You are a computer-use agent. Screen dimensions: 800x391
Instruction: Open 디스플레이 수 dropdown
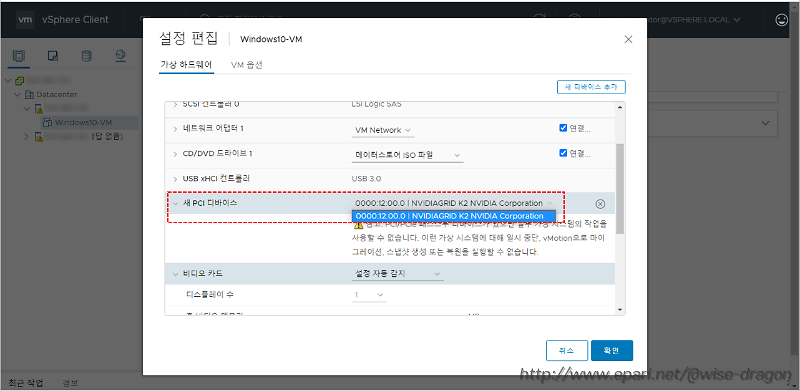(369, 295)
